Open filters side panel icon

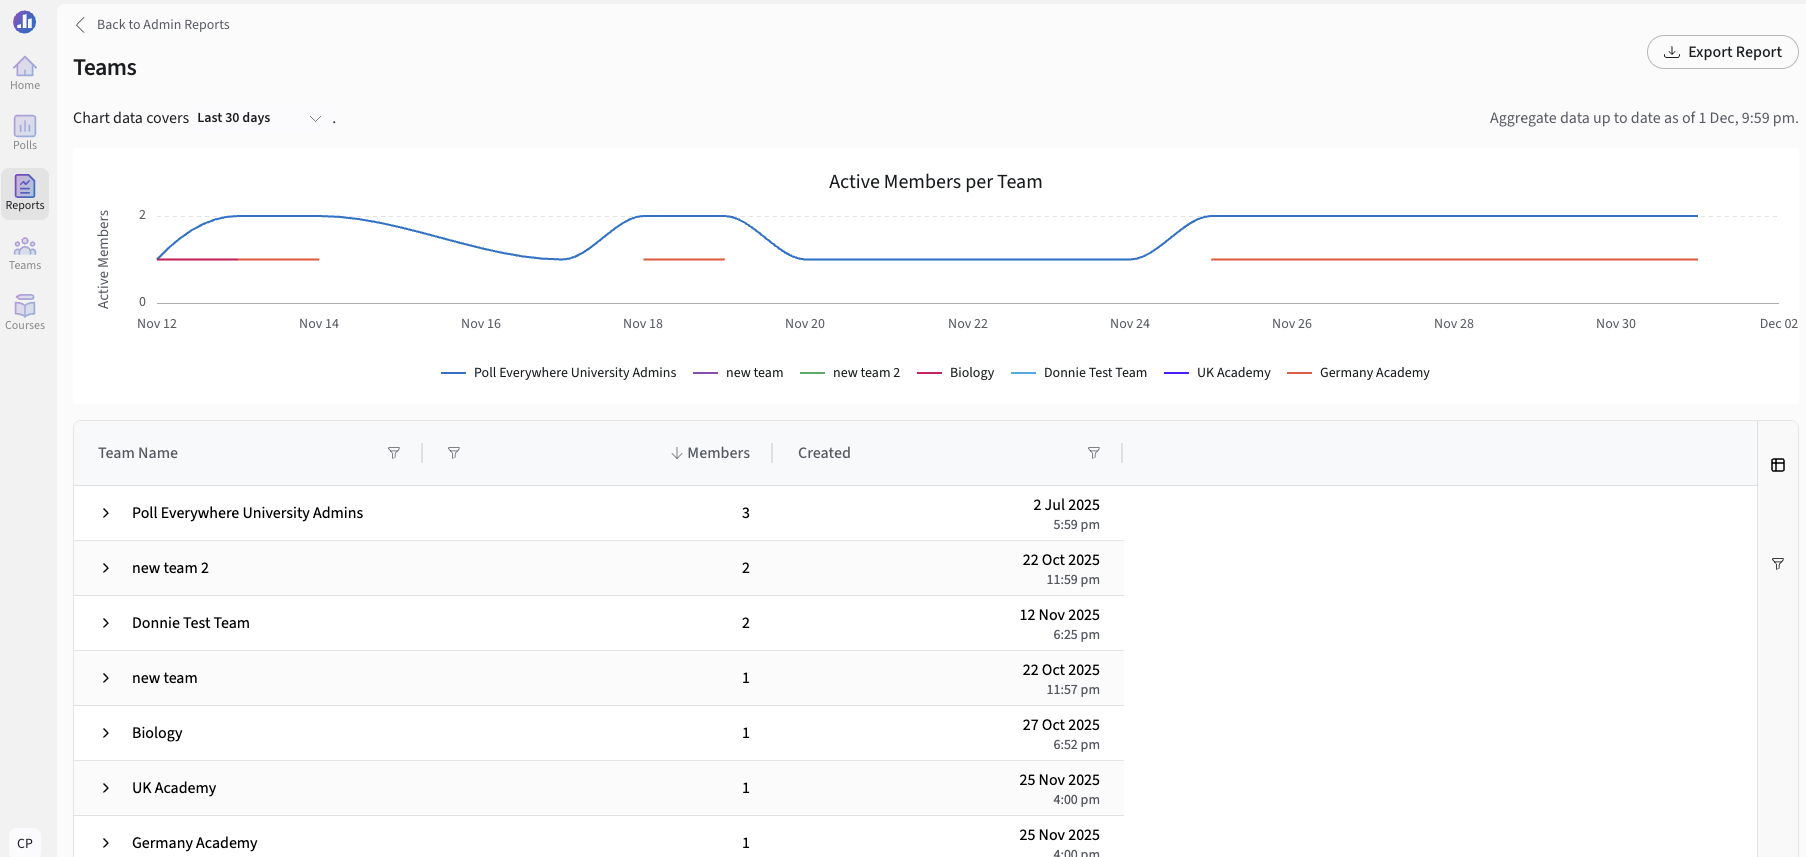(x=1778, y=564)
